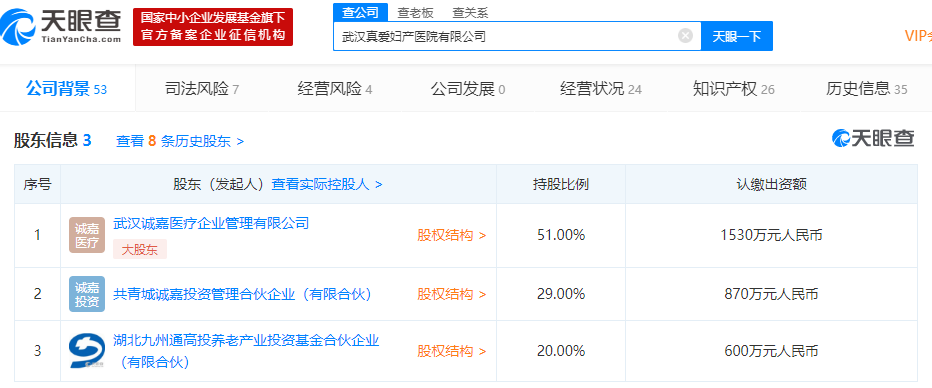Click the 天眼一下 search button
The height and width of the screenshot is (388, 932).
point(737,36)
